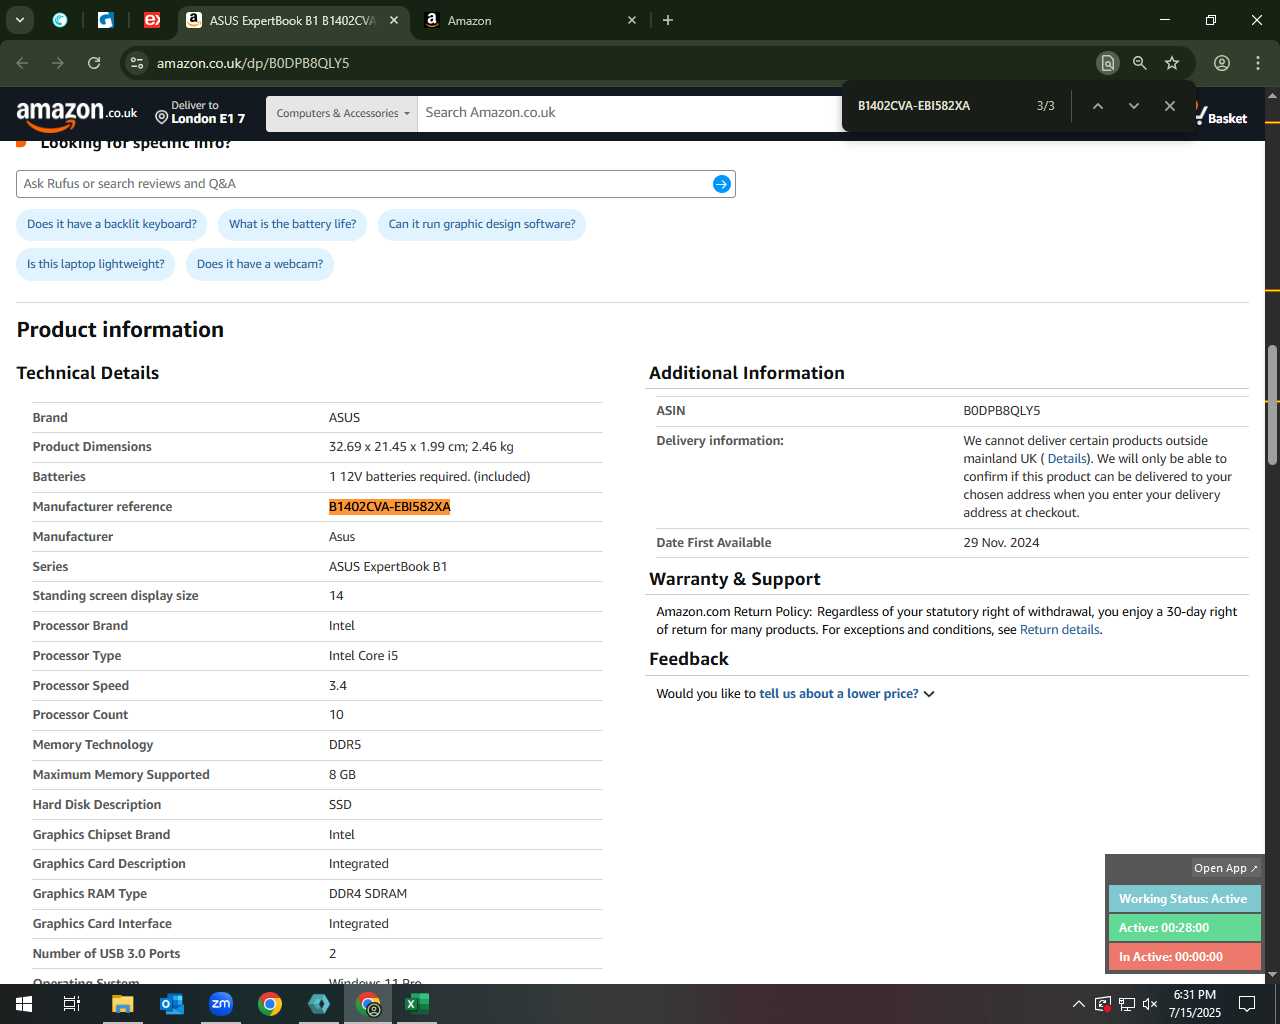Open second Chrome profile window icon
Viewport: 1280px width, 1024px height.
coord(369,1004)
